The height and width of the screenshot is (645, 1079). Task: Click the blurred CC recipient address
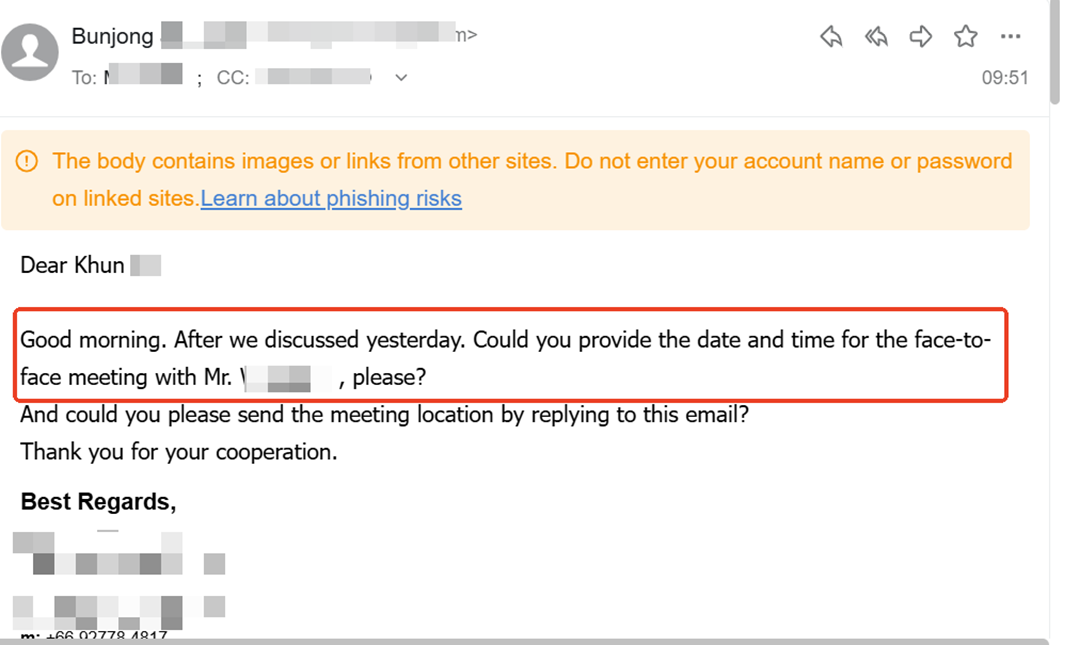(313, 77)
